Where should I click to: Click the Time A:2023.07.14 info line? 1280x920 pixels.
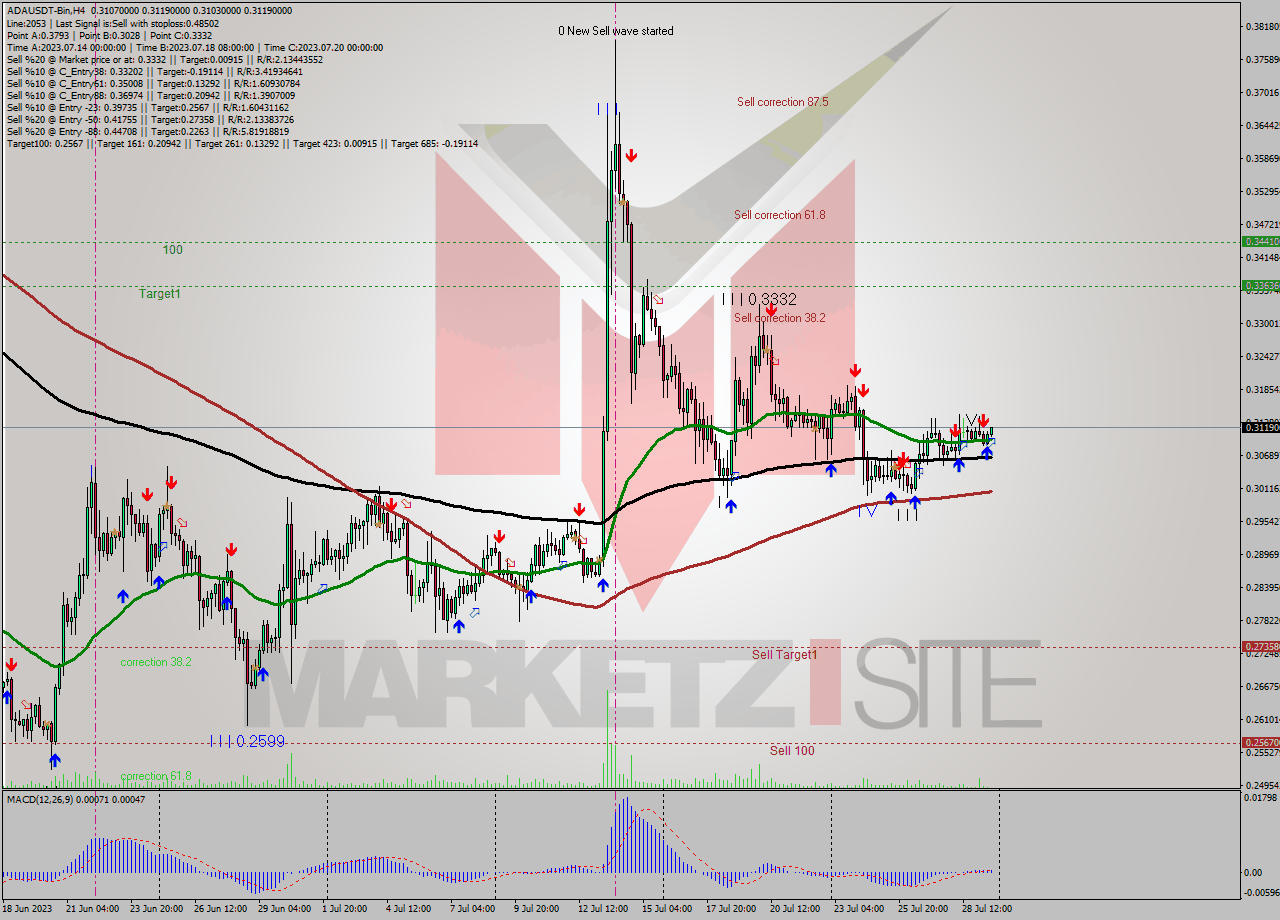click(x=195, y=47)
